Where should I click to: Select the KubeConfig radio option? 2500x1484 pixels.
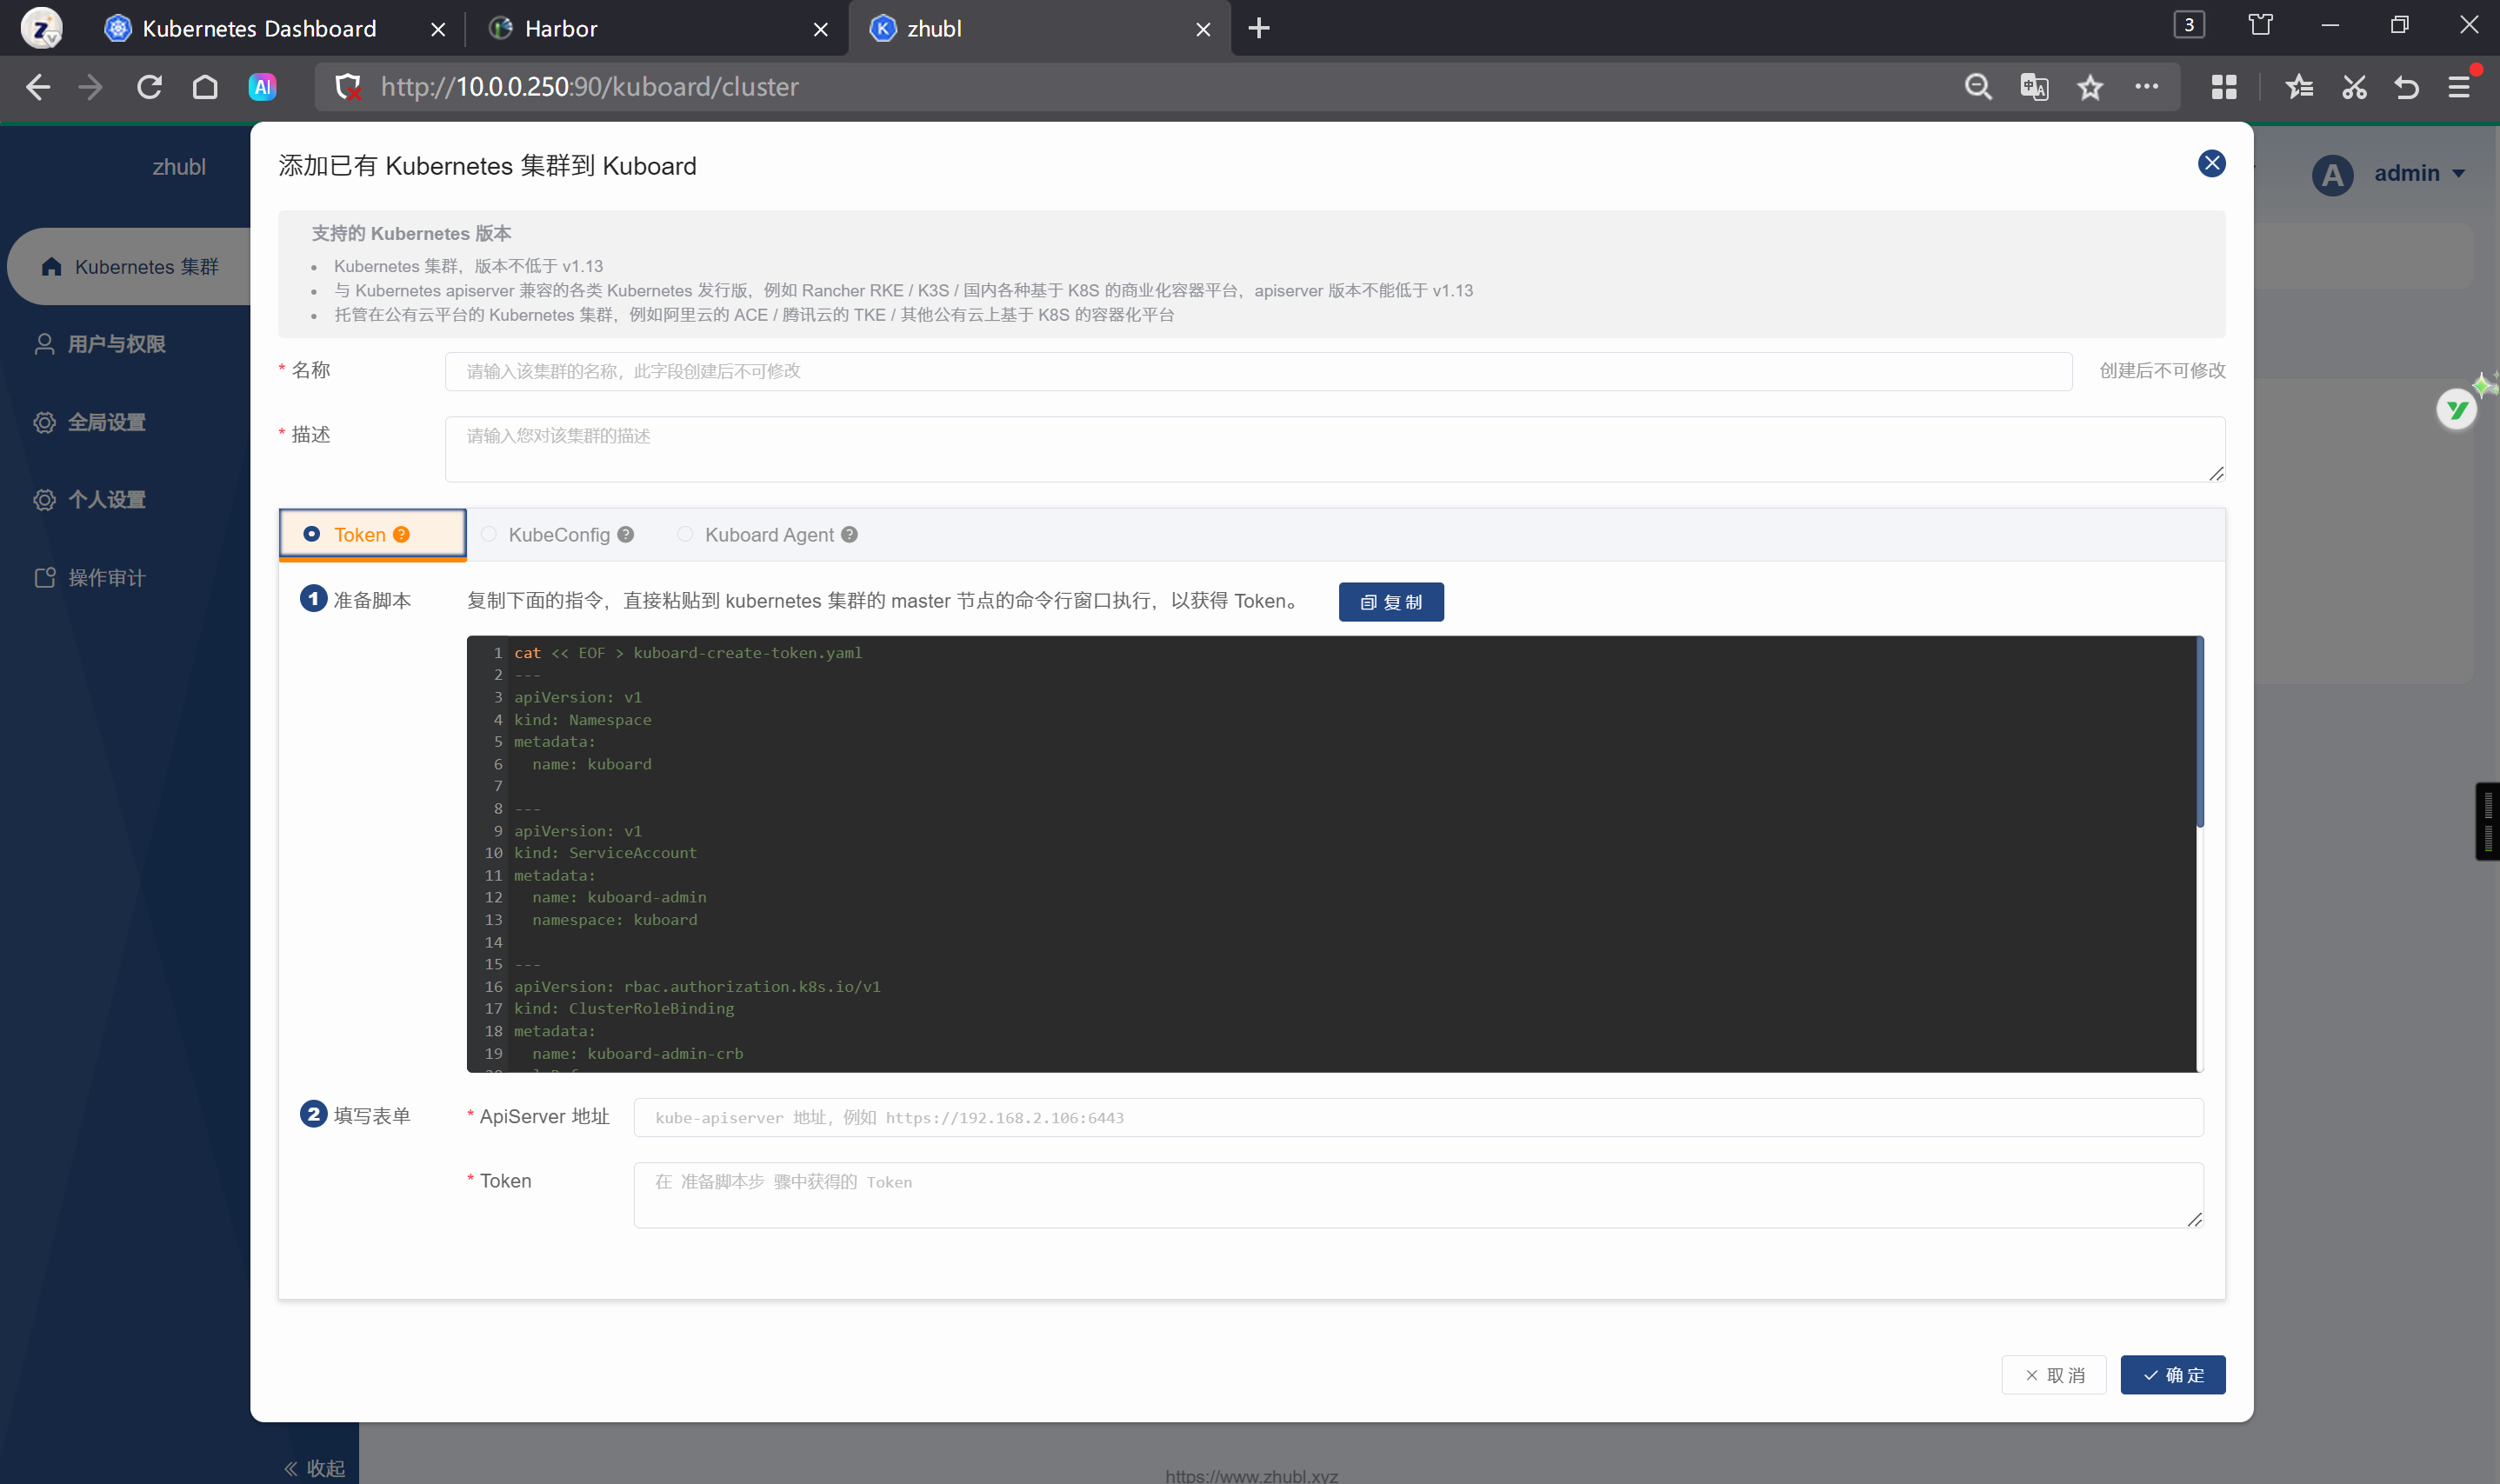tap(489, 535)
